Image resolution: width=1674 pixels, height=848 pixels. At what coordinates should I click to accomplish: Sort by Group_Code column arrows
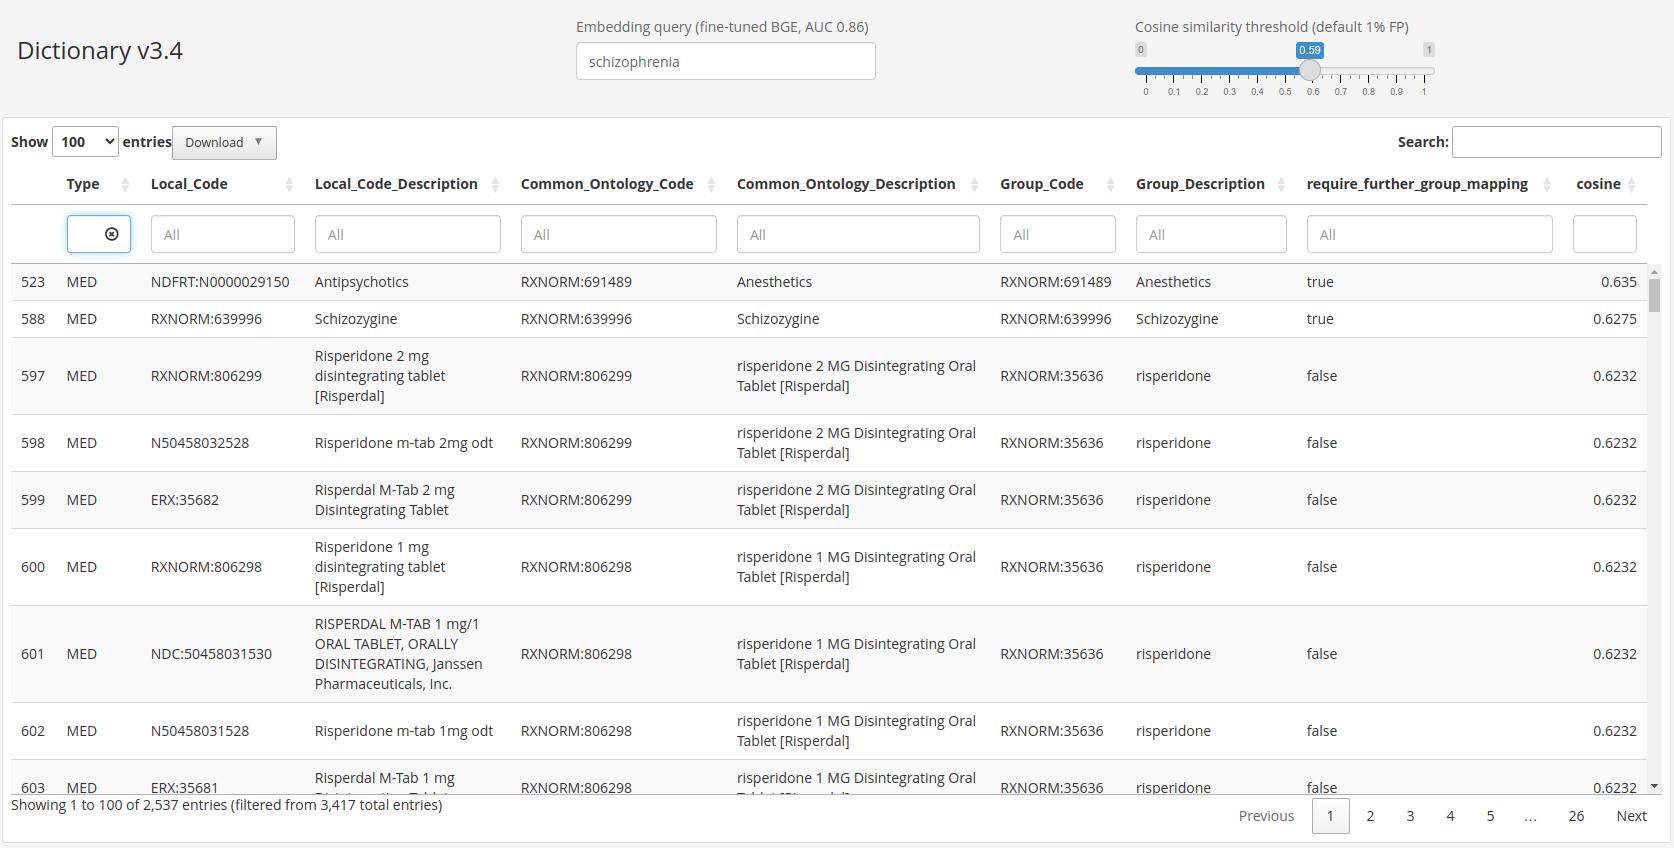[x=1110, y=185]
